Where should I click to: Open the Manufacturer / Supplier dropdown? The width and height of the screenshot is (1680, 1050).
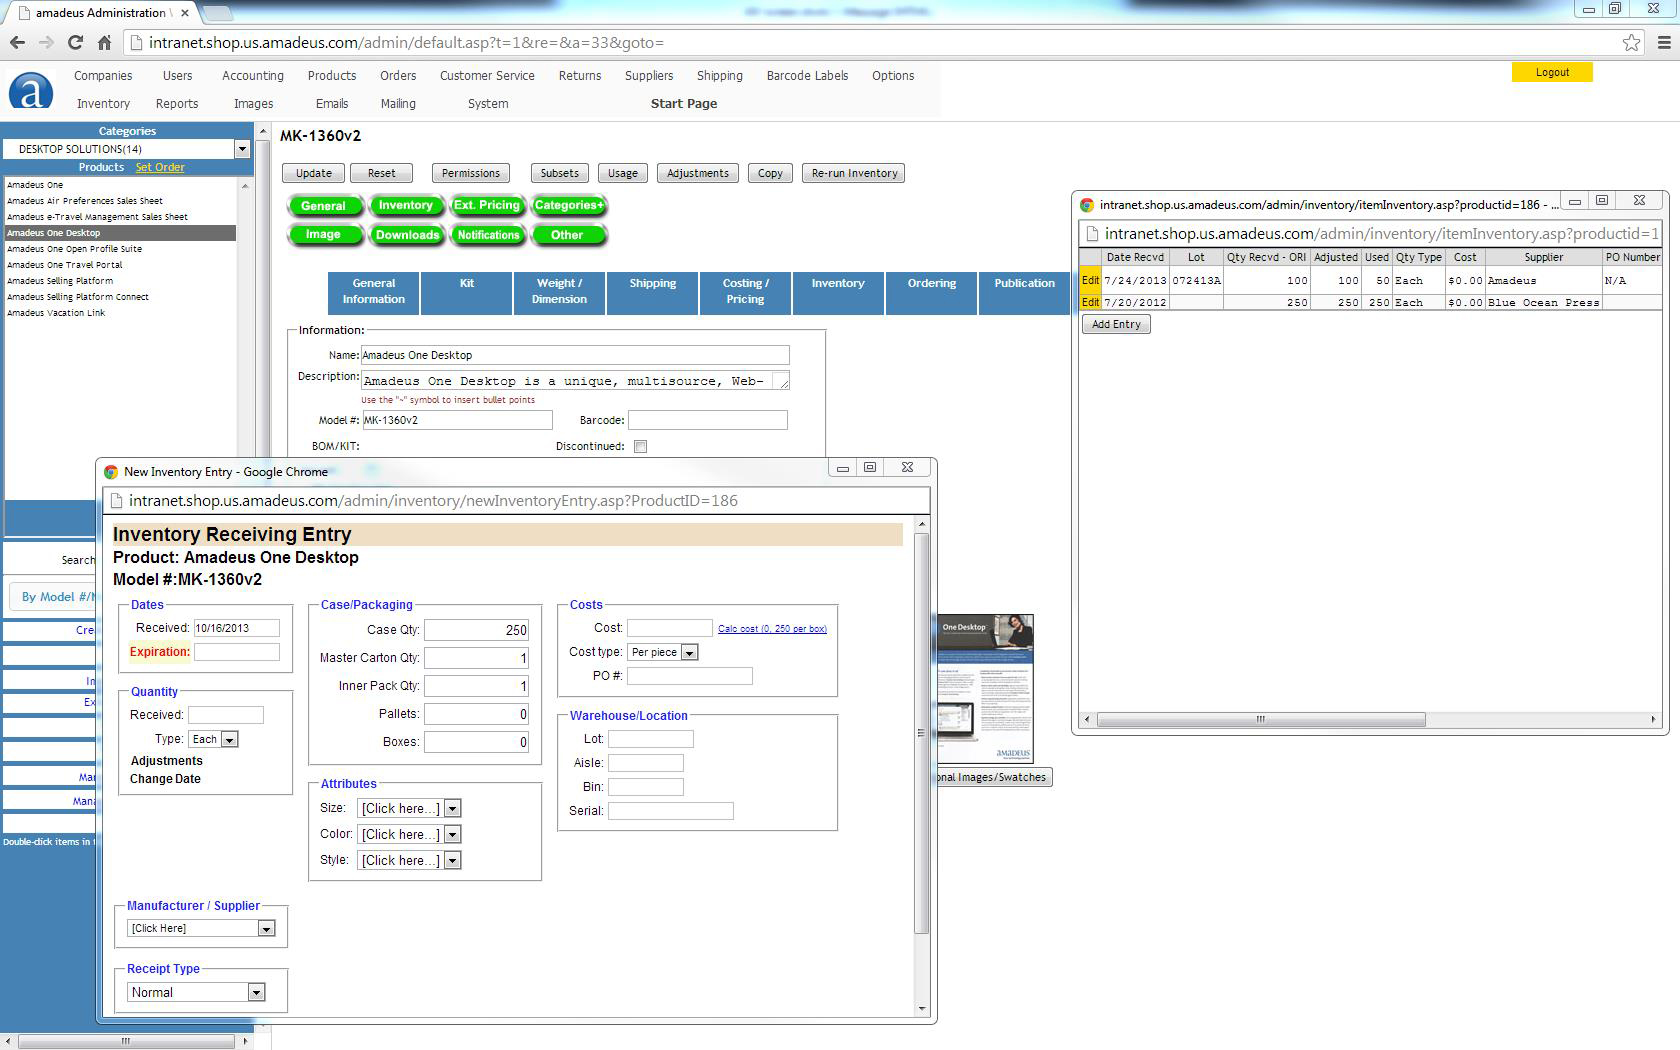pyautogui.click(x=201, y=928)
